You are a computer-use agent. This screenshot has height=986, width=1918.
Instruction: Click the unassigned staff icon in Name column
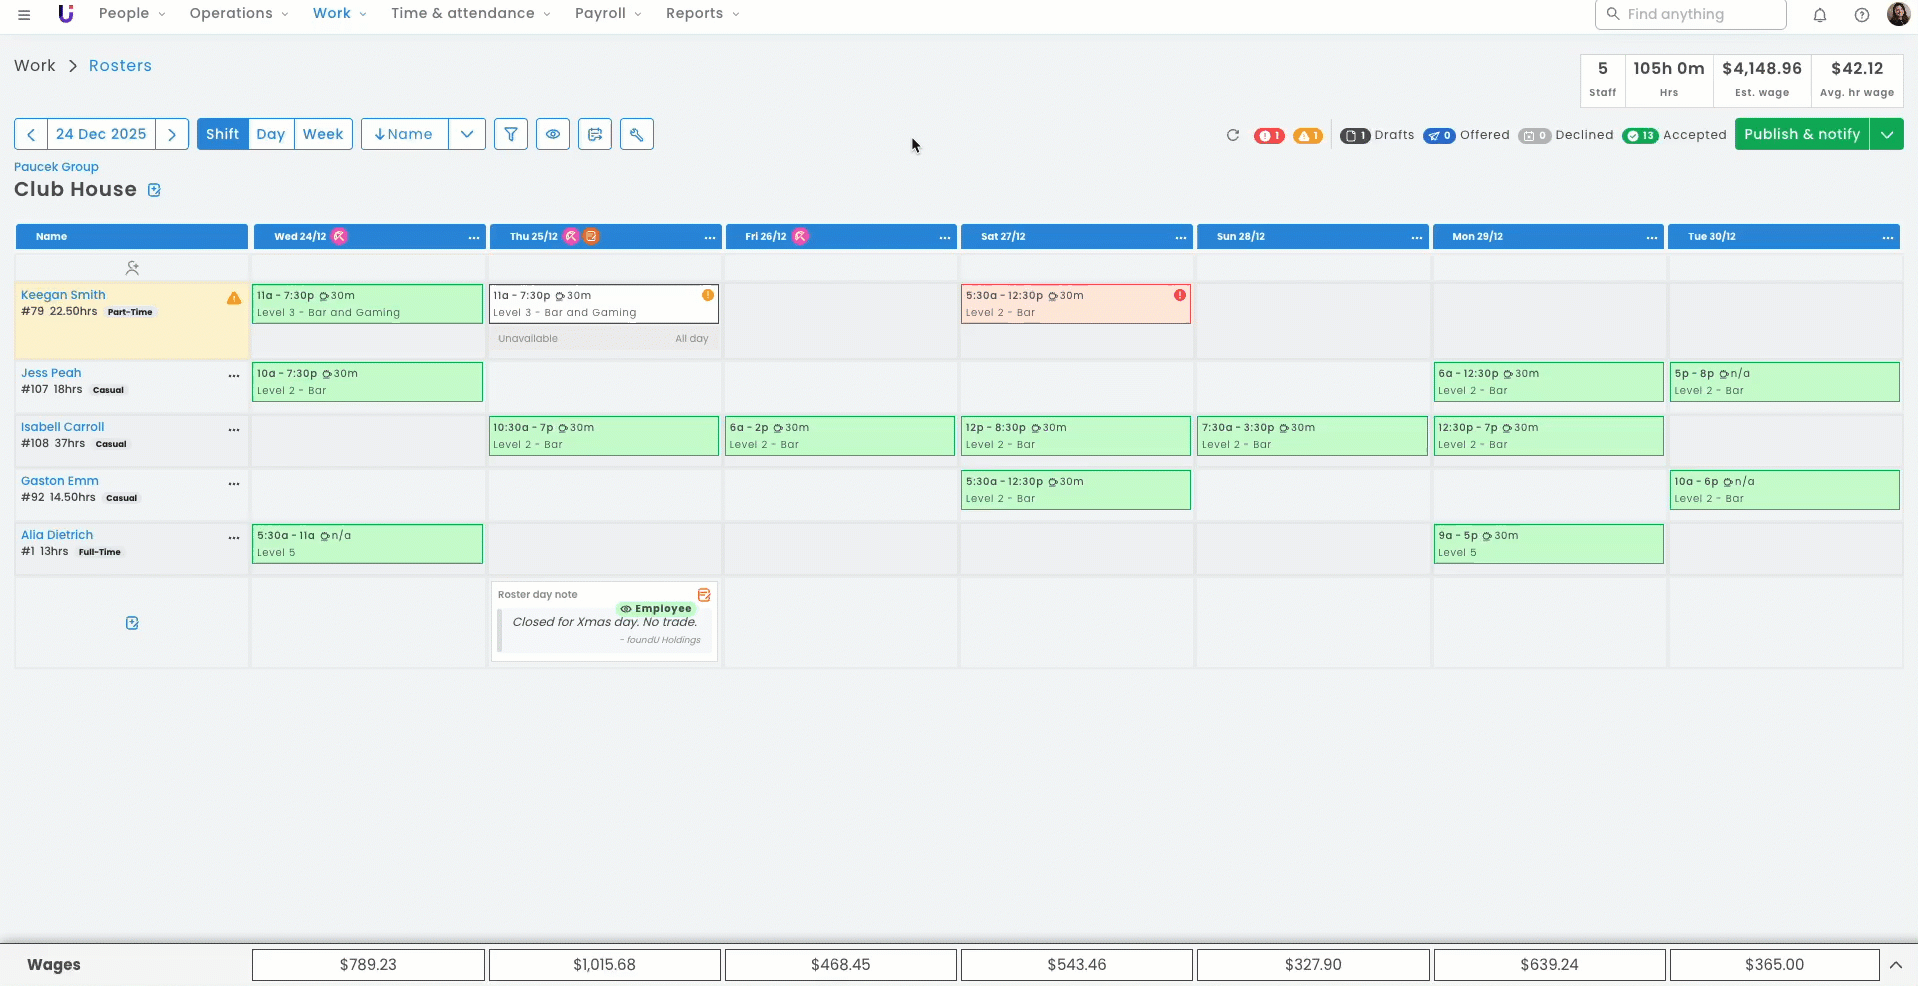click(132, 268)
